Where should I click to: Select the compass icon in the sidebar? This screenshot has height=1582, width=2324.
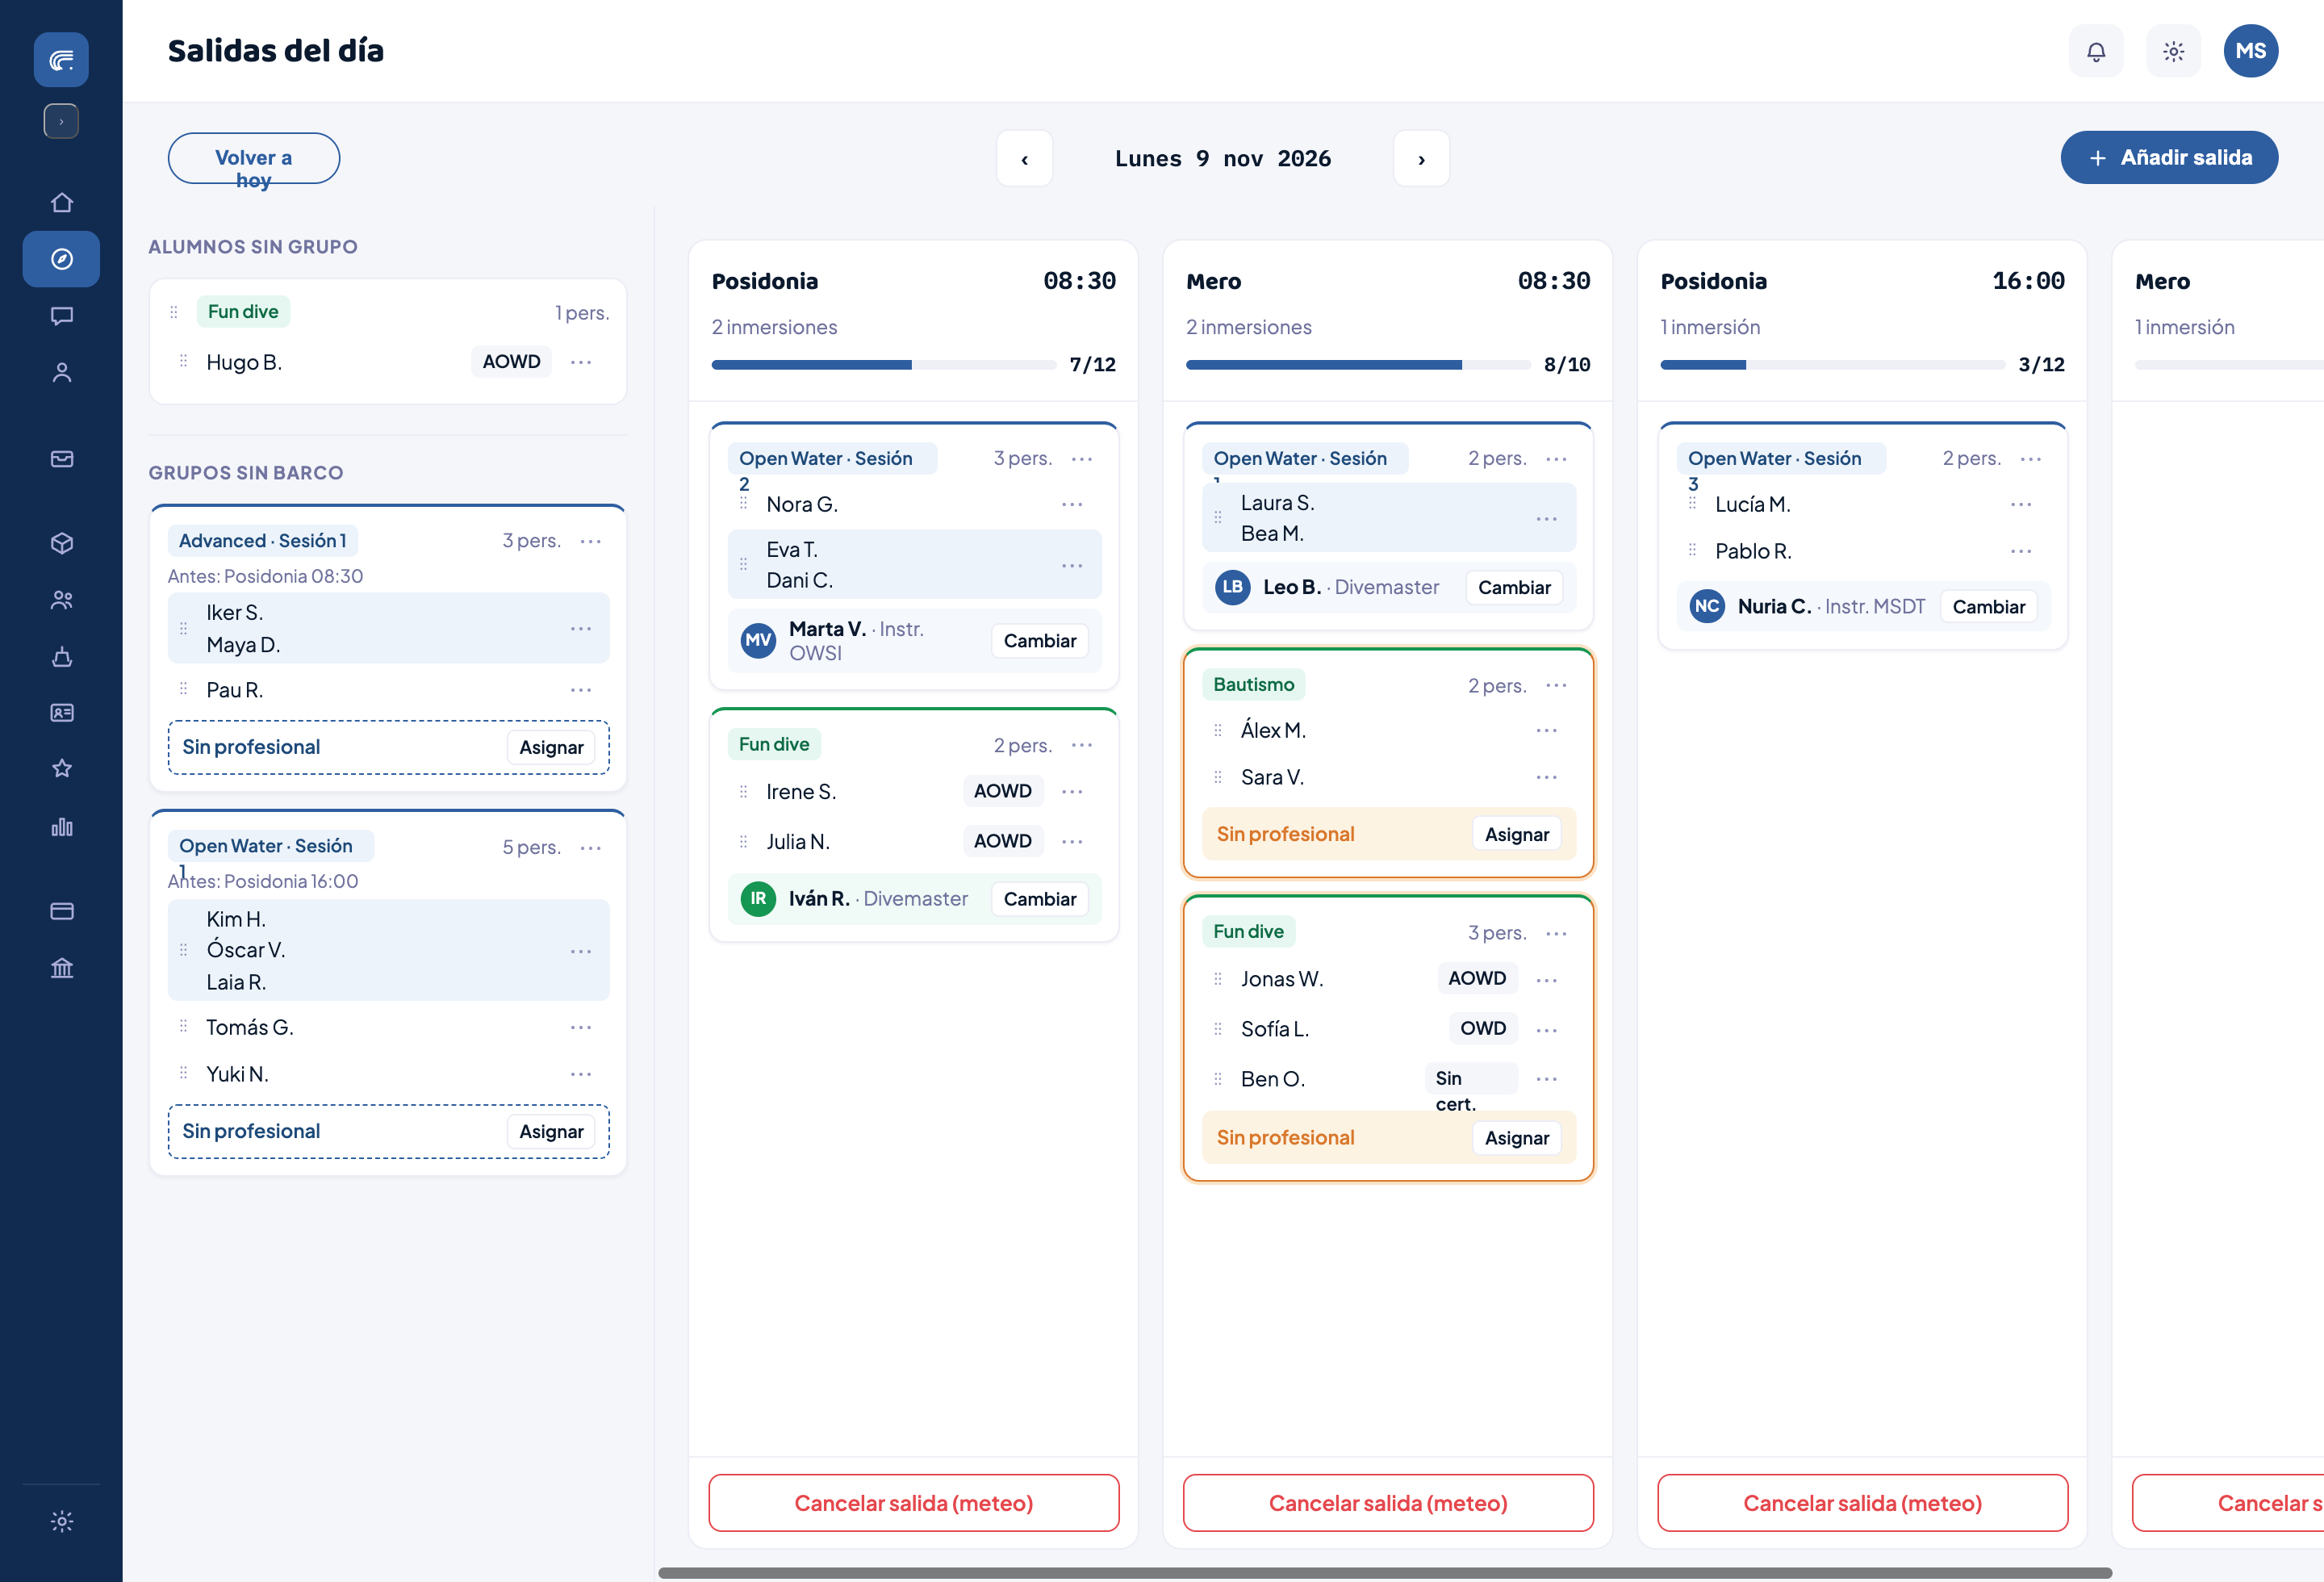point(62,259)
